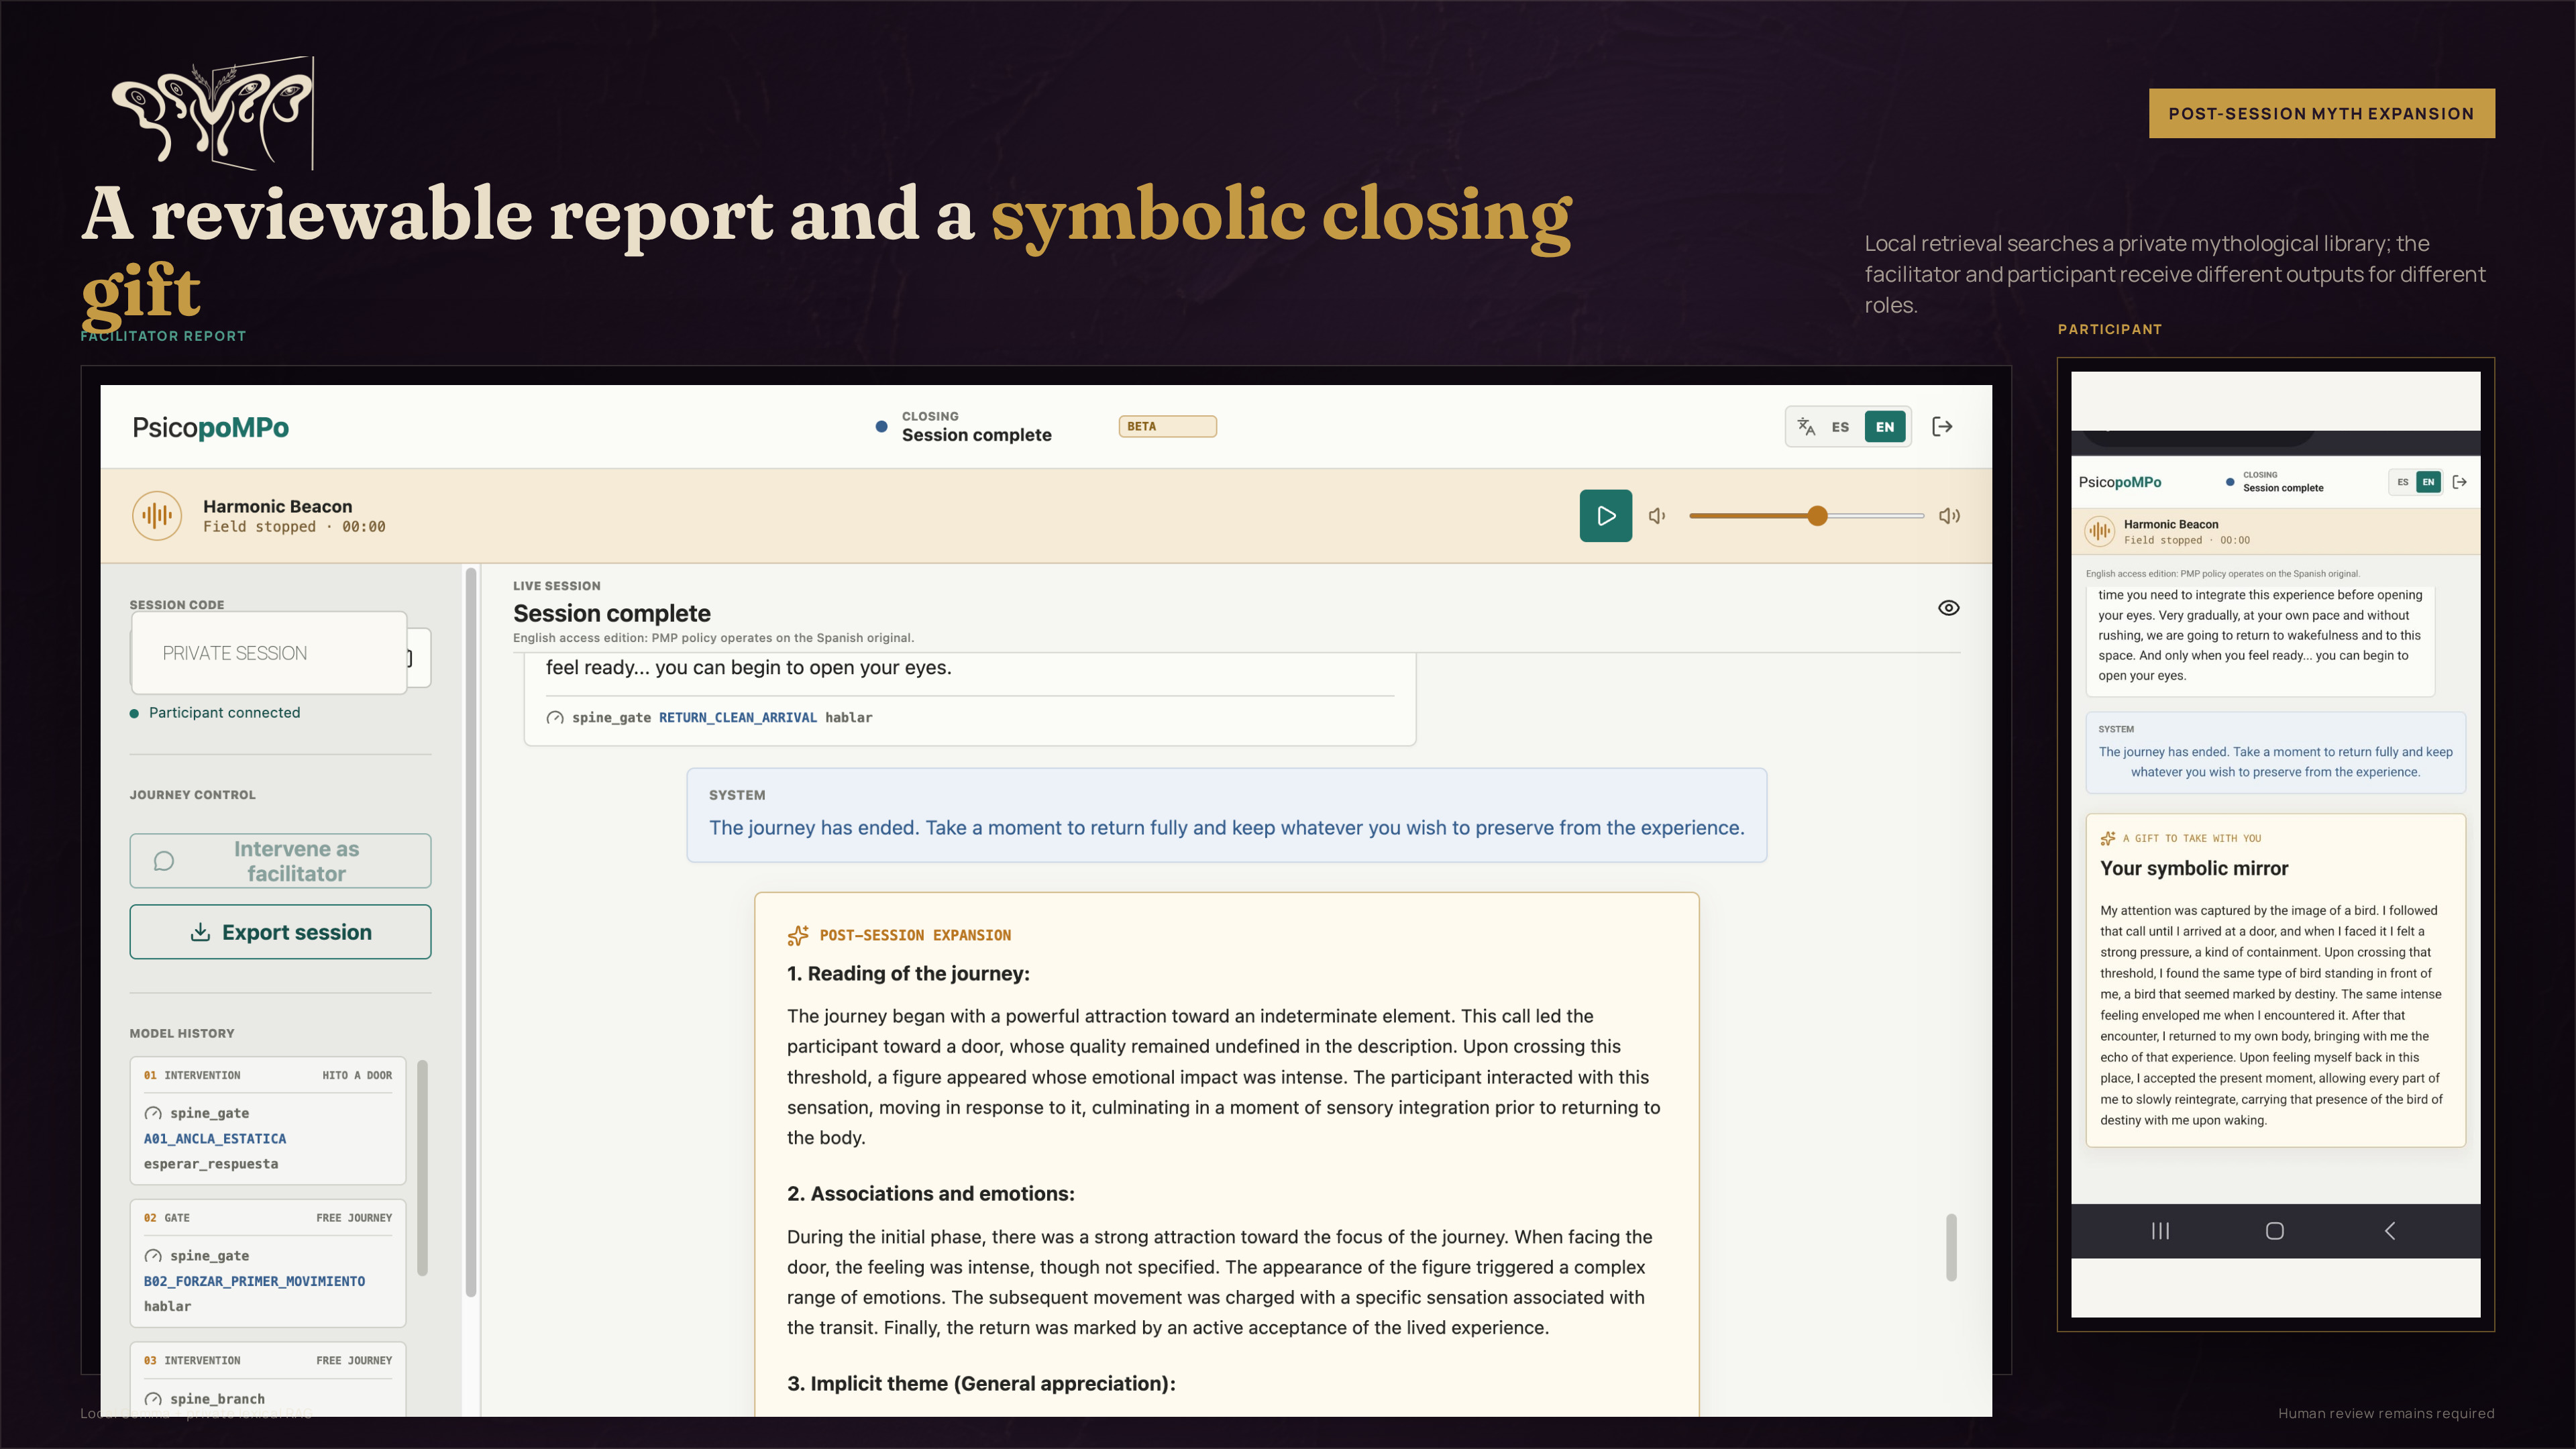Click the participant Harmonic Beacon waveform icon
The image size is (2576, 1449).
coord(2099,531)
